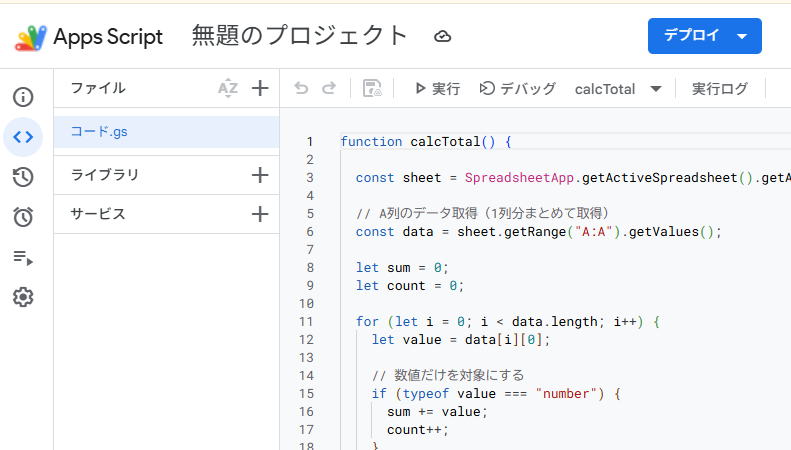Screen dimensions: 791x450
Task: Open the デプロイ dropdown button
Action: (x=705, y=36)
